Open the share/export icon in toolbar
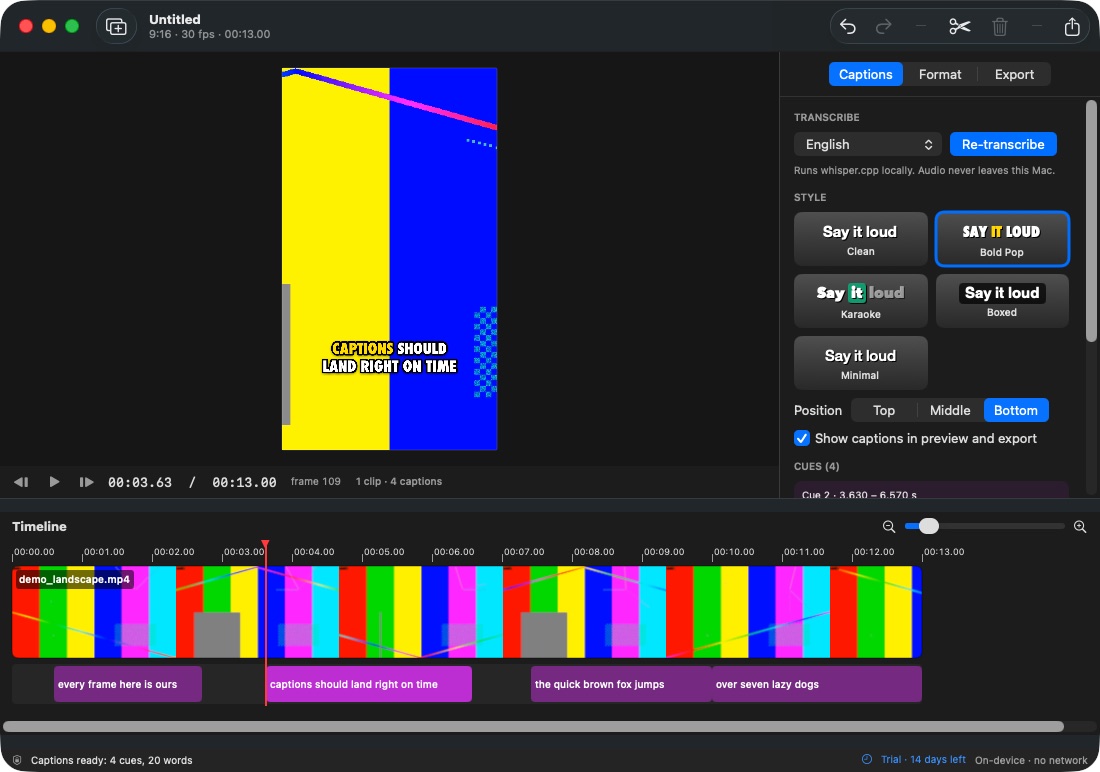The image size is (1100, 772). tap(1072, 27)
